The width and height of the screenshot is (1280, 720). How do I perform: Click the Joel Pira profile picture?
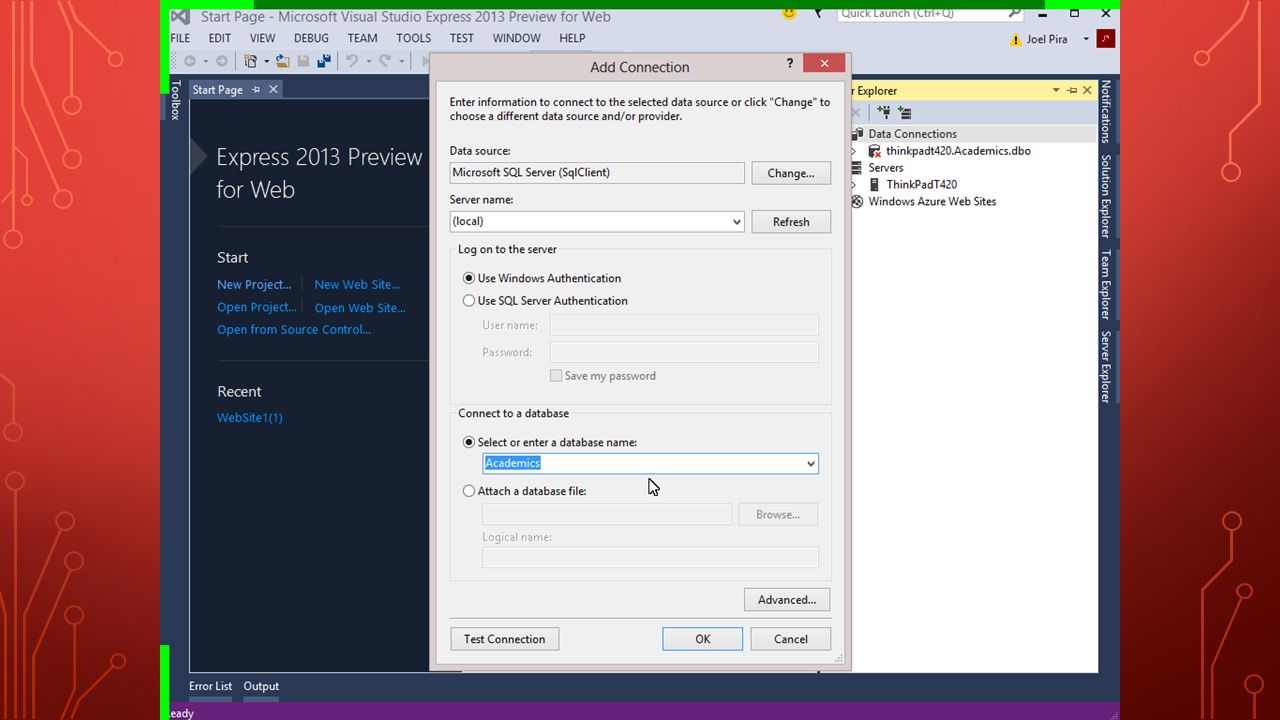tap(1105, 39)
